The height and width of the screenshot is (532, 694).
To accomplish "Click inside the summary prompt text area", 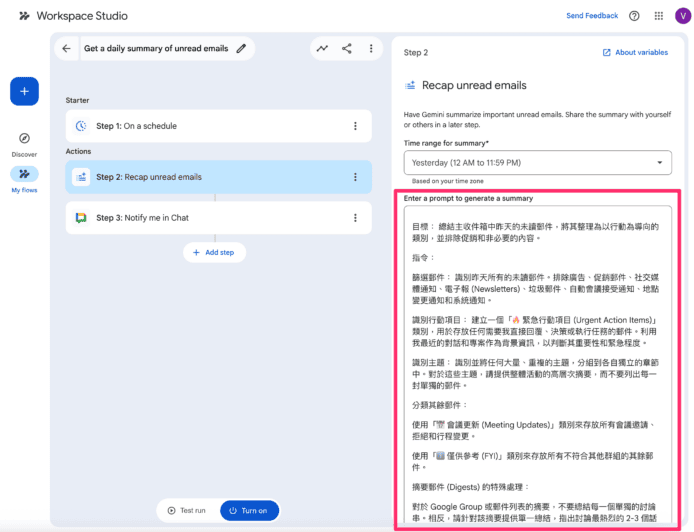I will (x=537, y=360).
